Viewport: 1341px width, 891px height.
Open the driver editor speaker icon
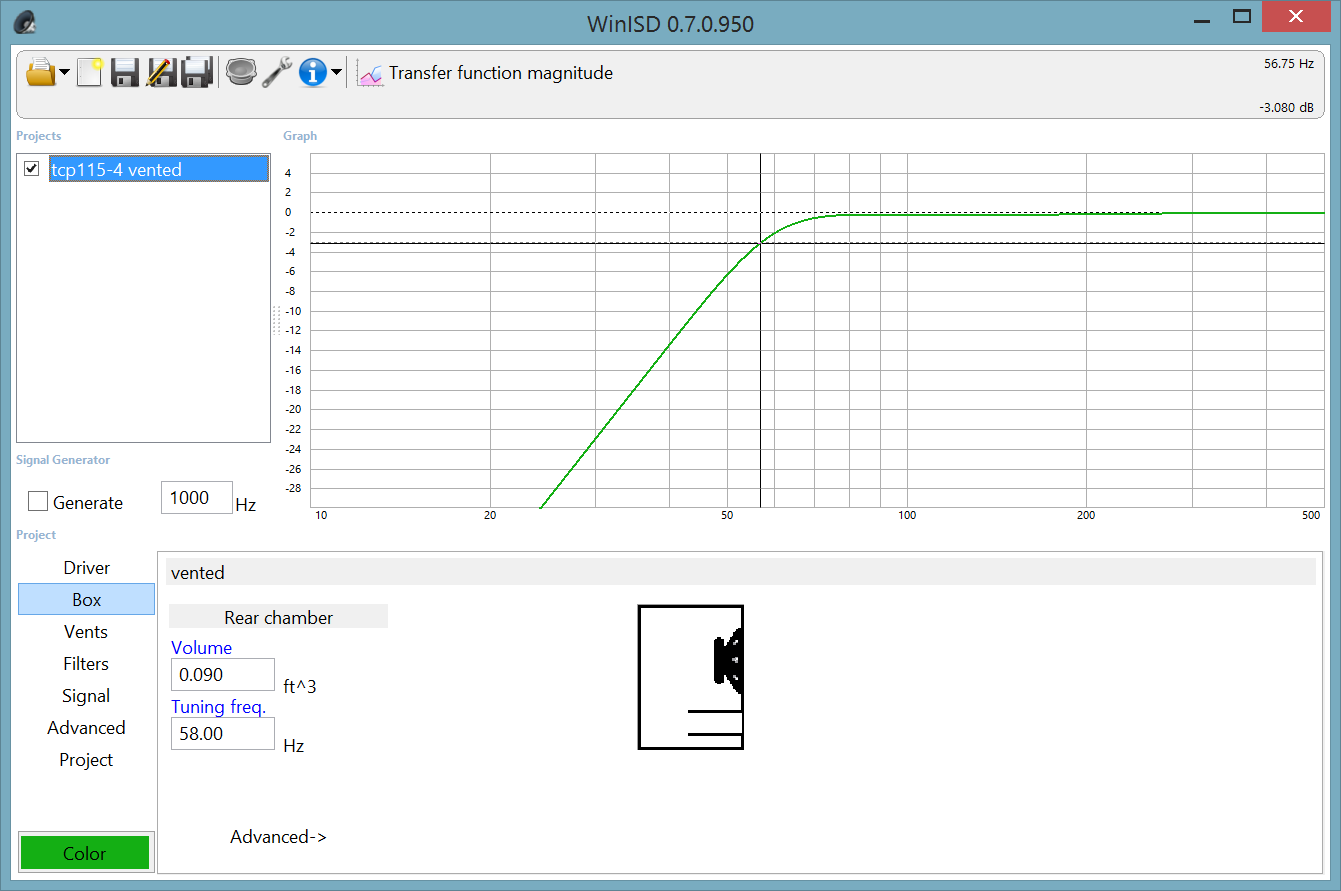point(241,72)
